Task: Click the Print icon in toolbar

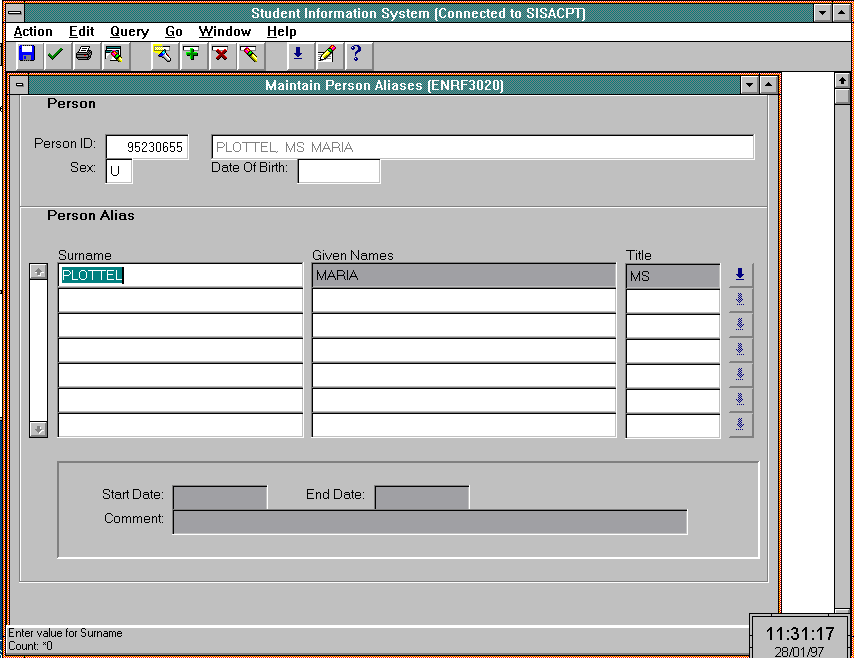Action: 84,54
